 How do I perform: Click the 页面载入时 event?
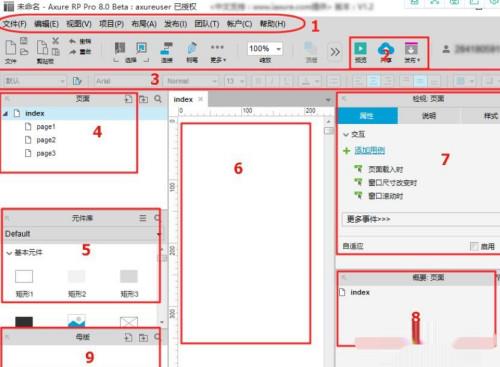coord(386,169)
